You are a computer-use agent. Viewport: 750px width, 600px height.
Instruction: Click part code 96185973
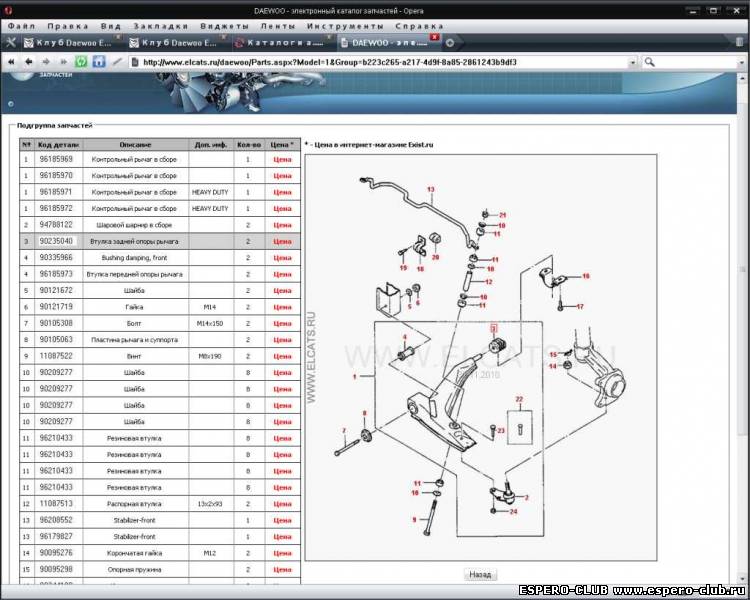56,274
